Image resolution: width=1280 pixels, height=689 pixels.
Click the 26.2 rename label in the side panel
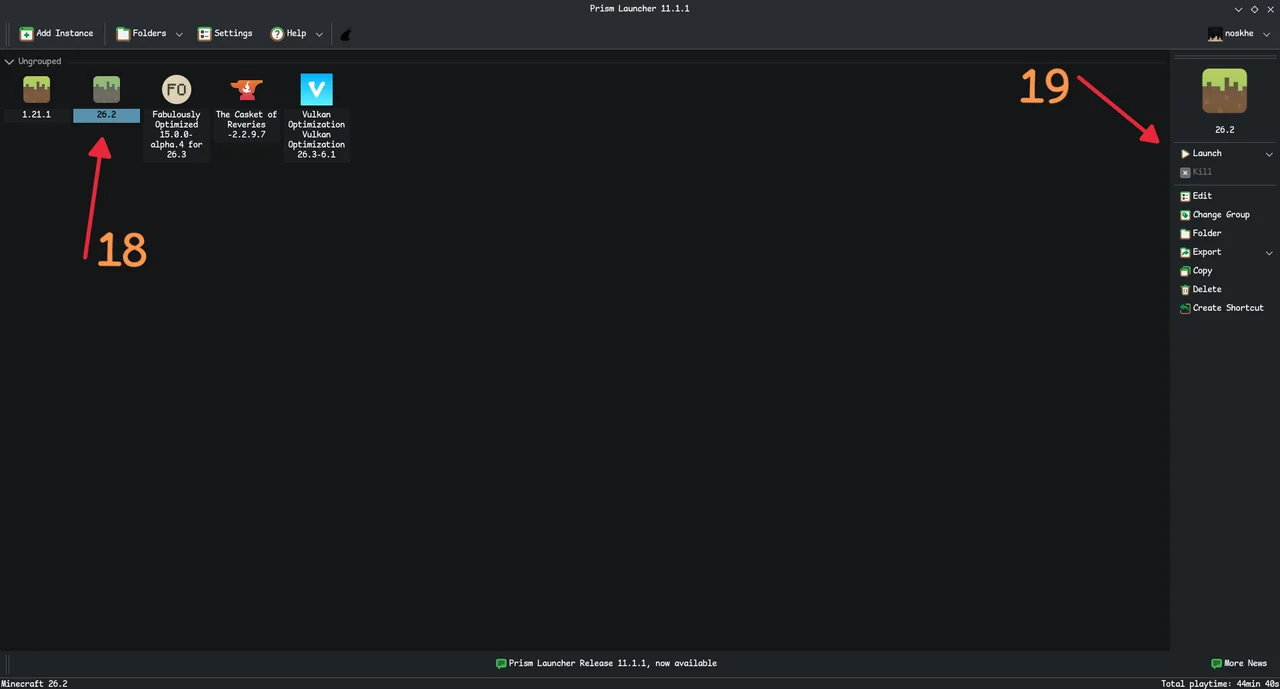coord(1224,130)
